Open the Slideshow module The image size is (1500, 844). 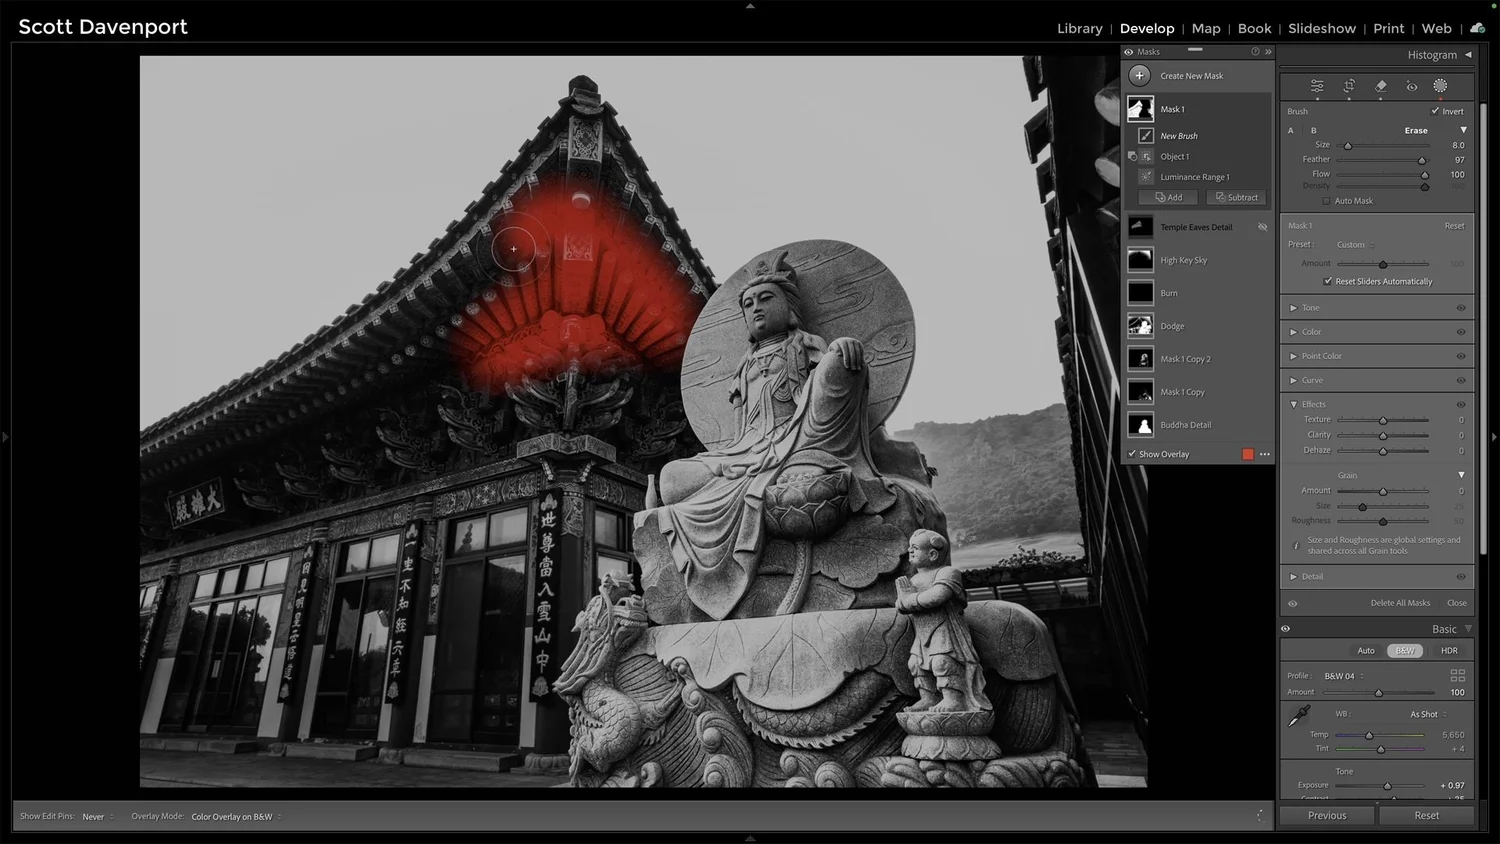1322,28
